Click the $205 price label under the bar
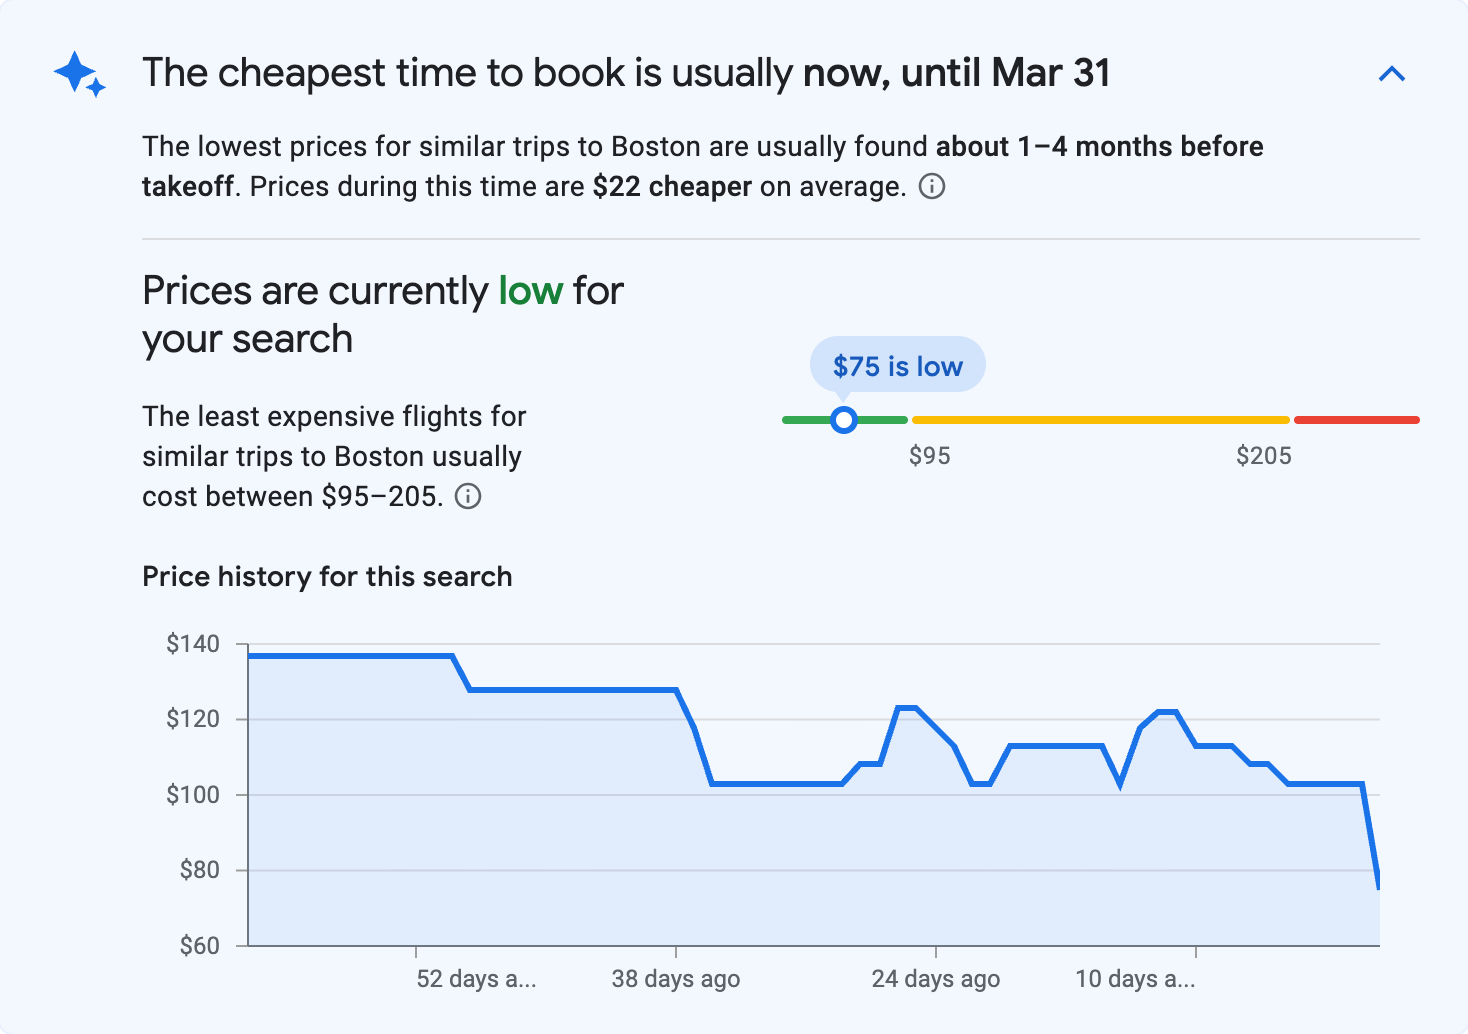Image resolution: width=1468 pixels, height=1034 pixels. [1265, 456]
